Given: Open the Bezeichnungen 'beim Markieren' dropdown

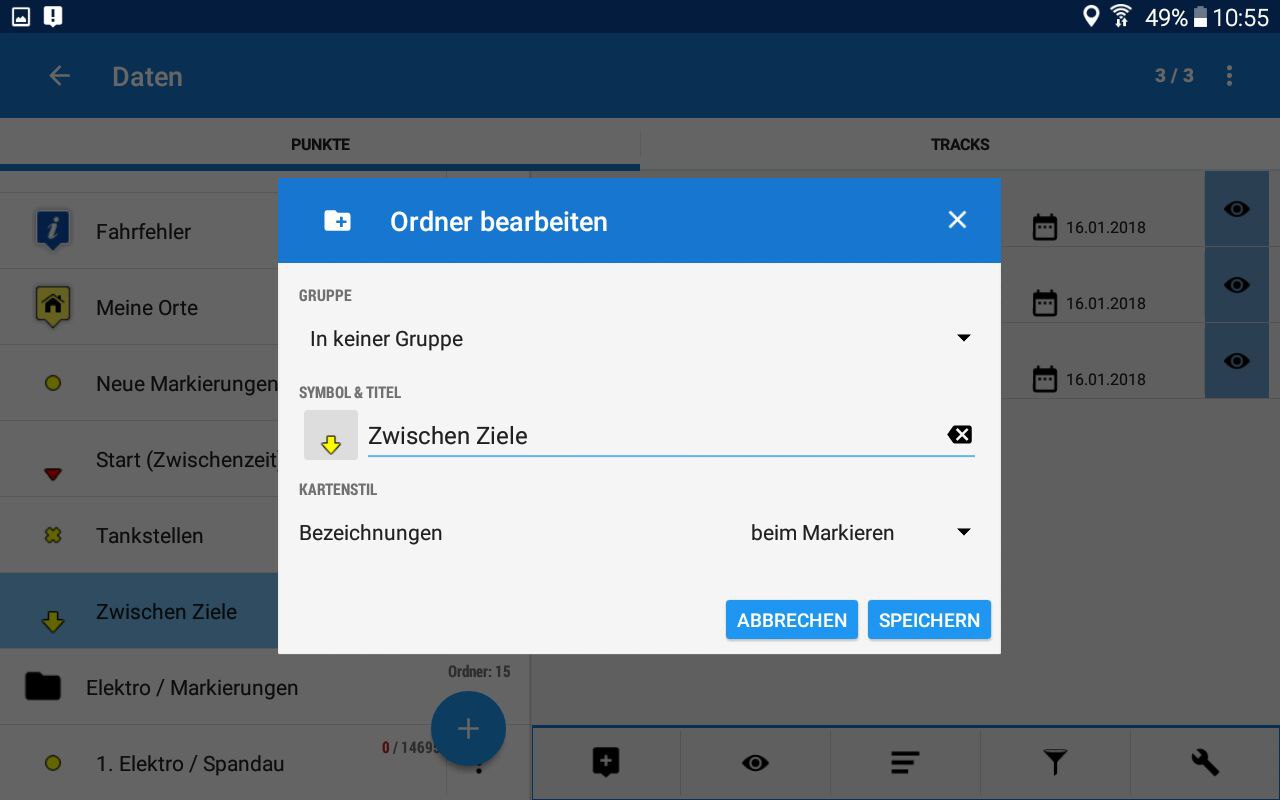Looking at the screenshot, I should coord(860,533).
